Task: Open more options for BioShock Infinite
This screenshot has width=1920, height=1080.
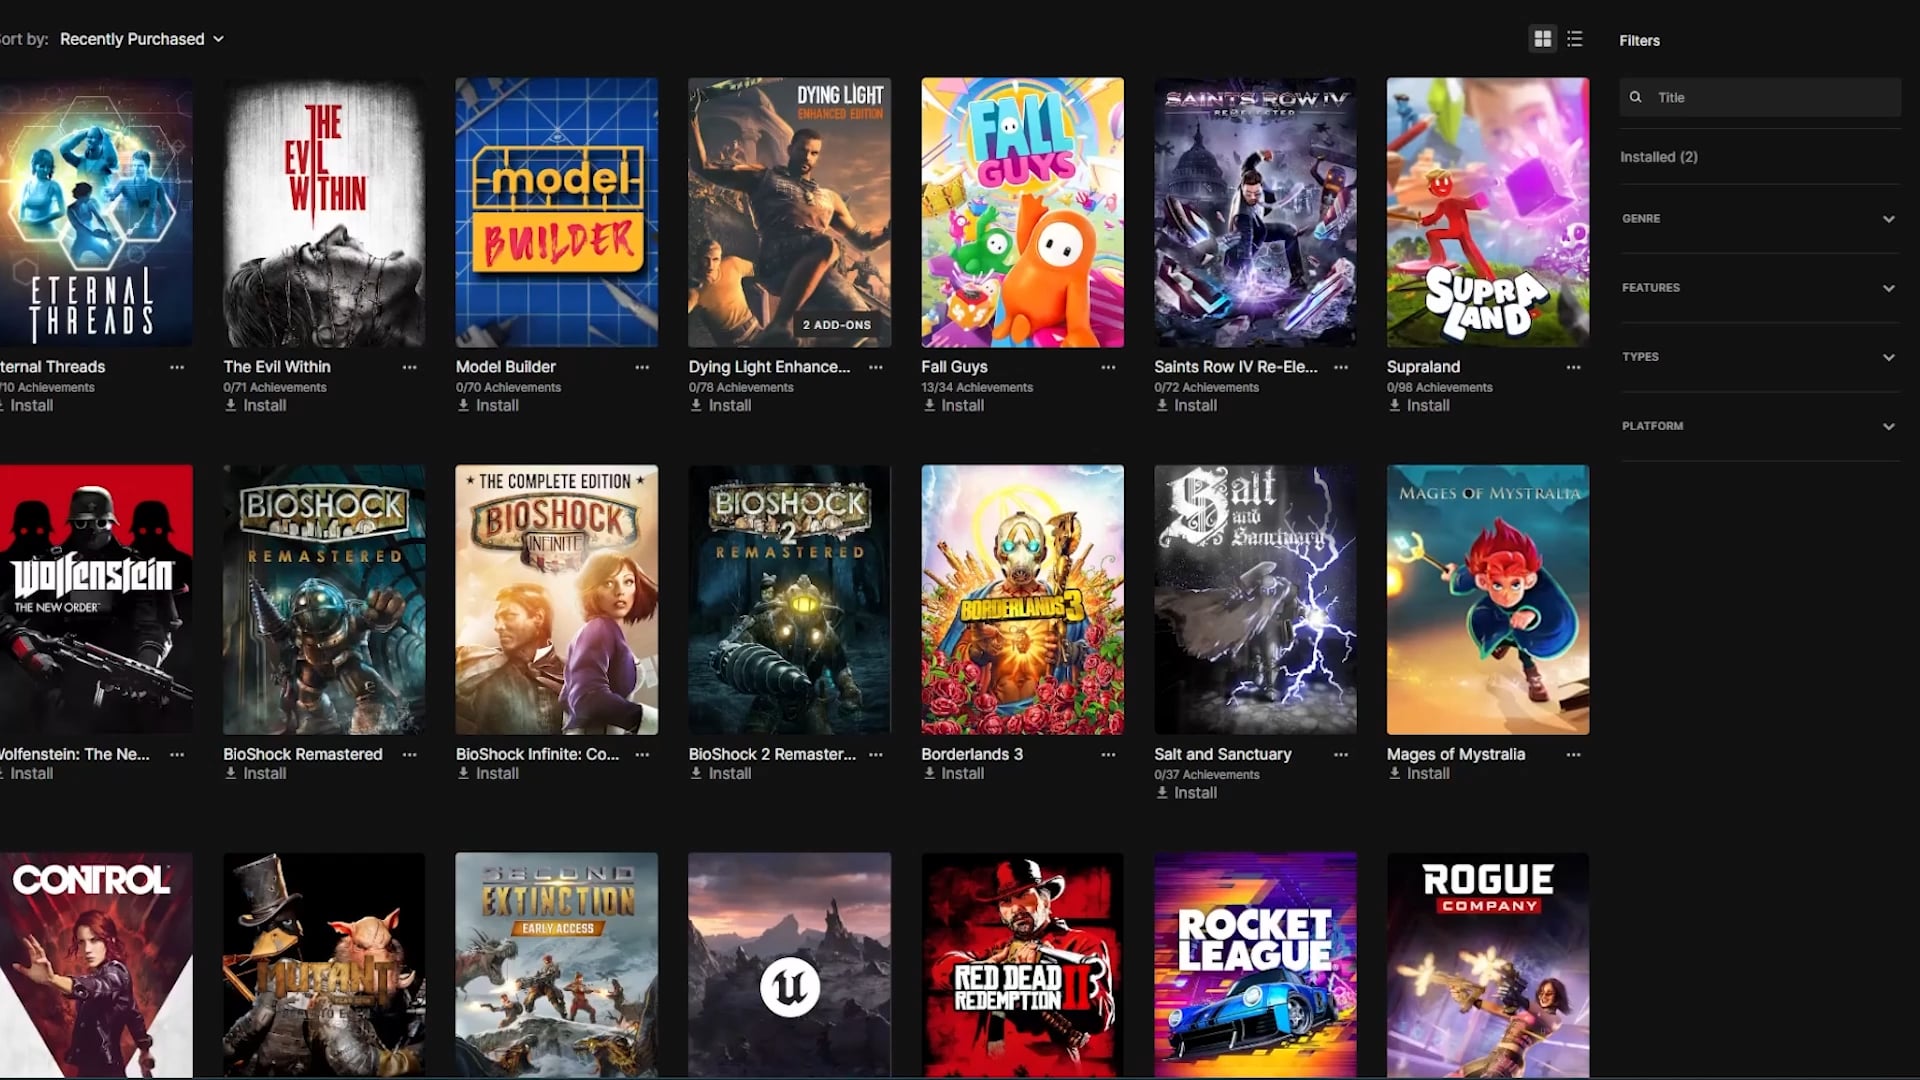Action: 642,754
